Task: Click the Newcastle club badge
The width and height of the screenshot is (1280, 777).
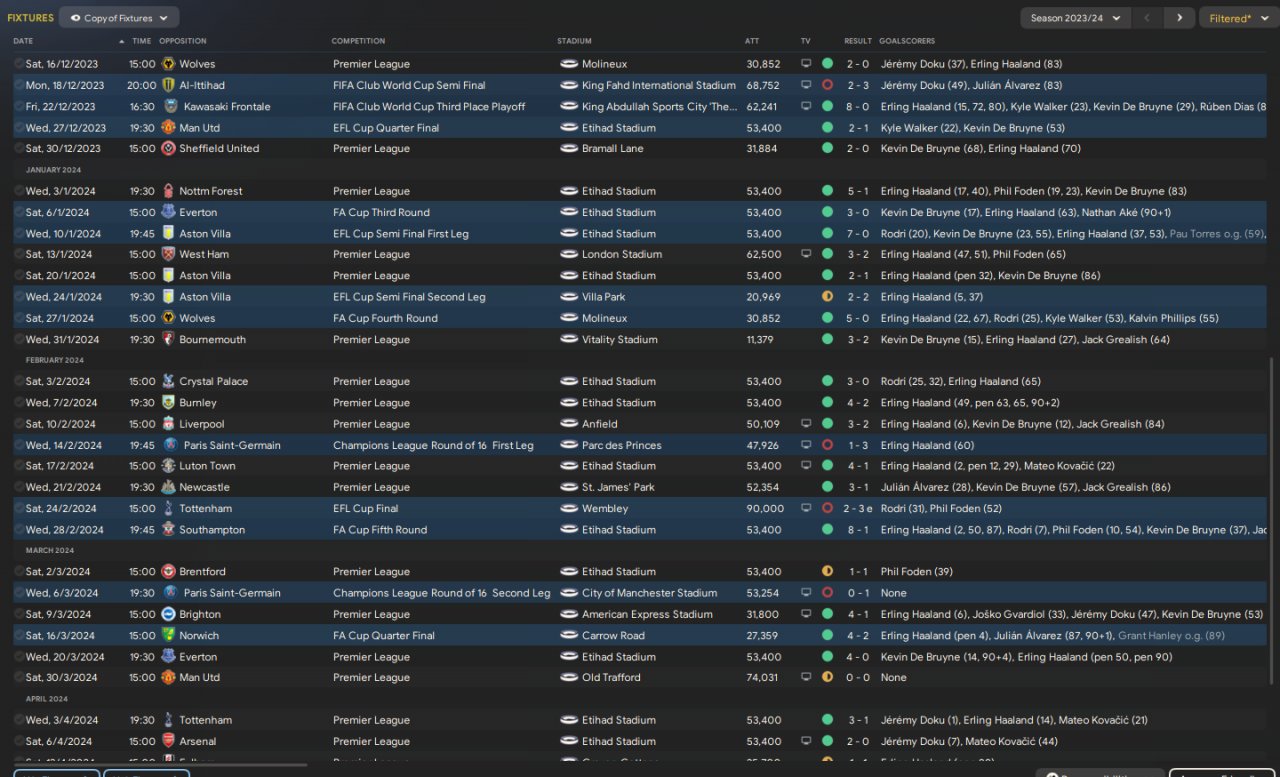Action: coord(168,487)
